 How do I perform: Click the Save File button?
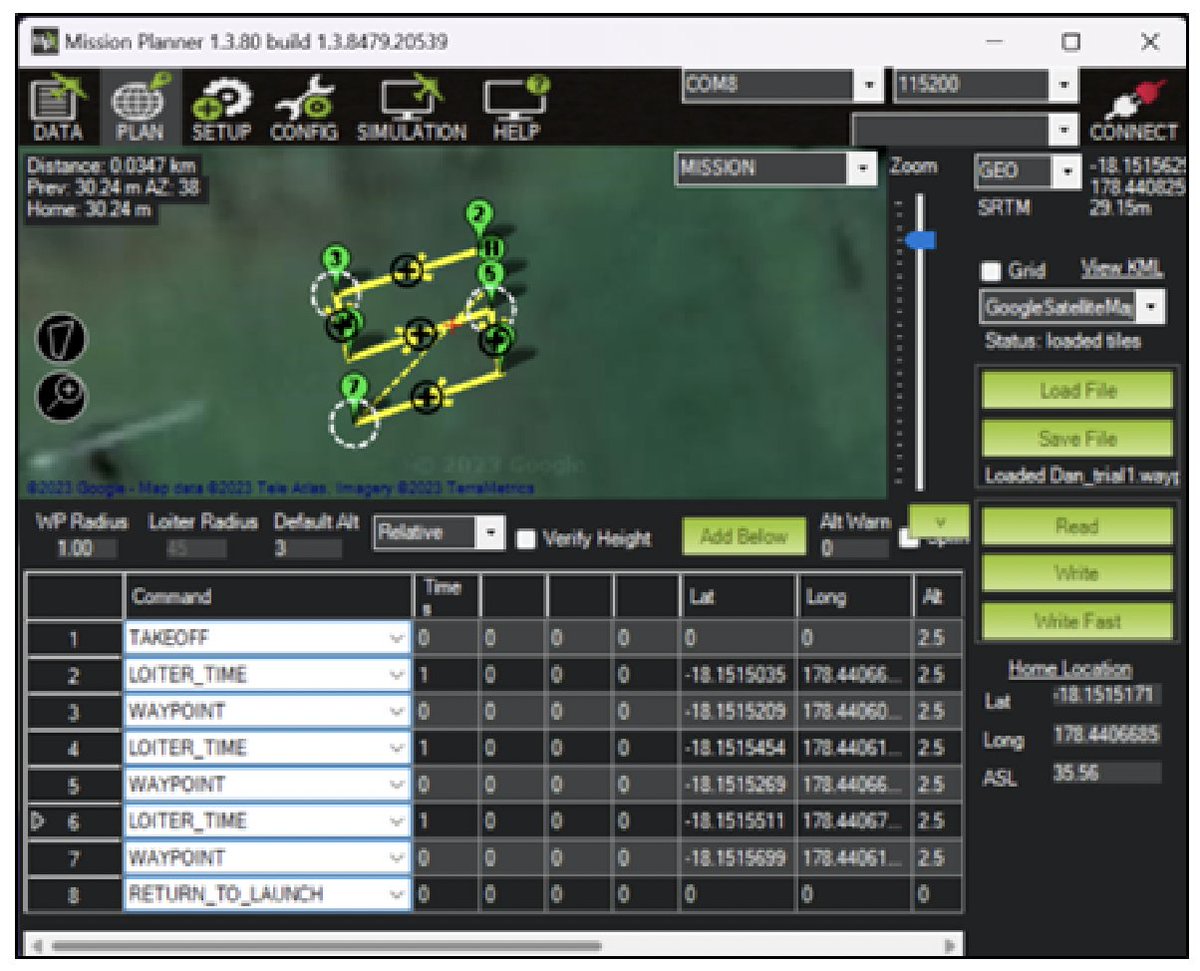tap(1077, 438)
